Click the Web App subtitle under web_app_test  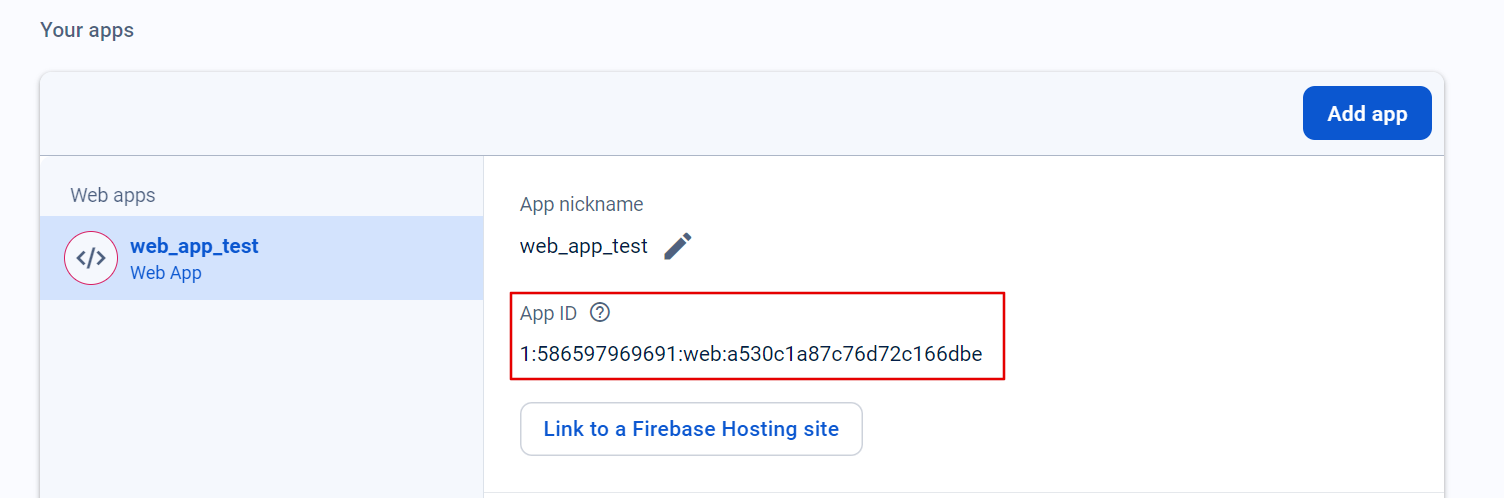(166, 272)
